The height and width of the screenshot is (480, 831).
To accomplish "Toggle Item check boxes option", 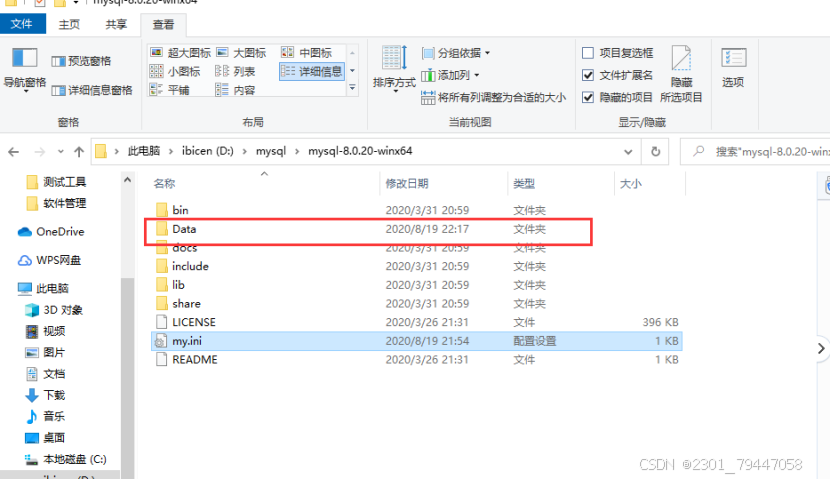I will click(x=618, y=53).
